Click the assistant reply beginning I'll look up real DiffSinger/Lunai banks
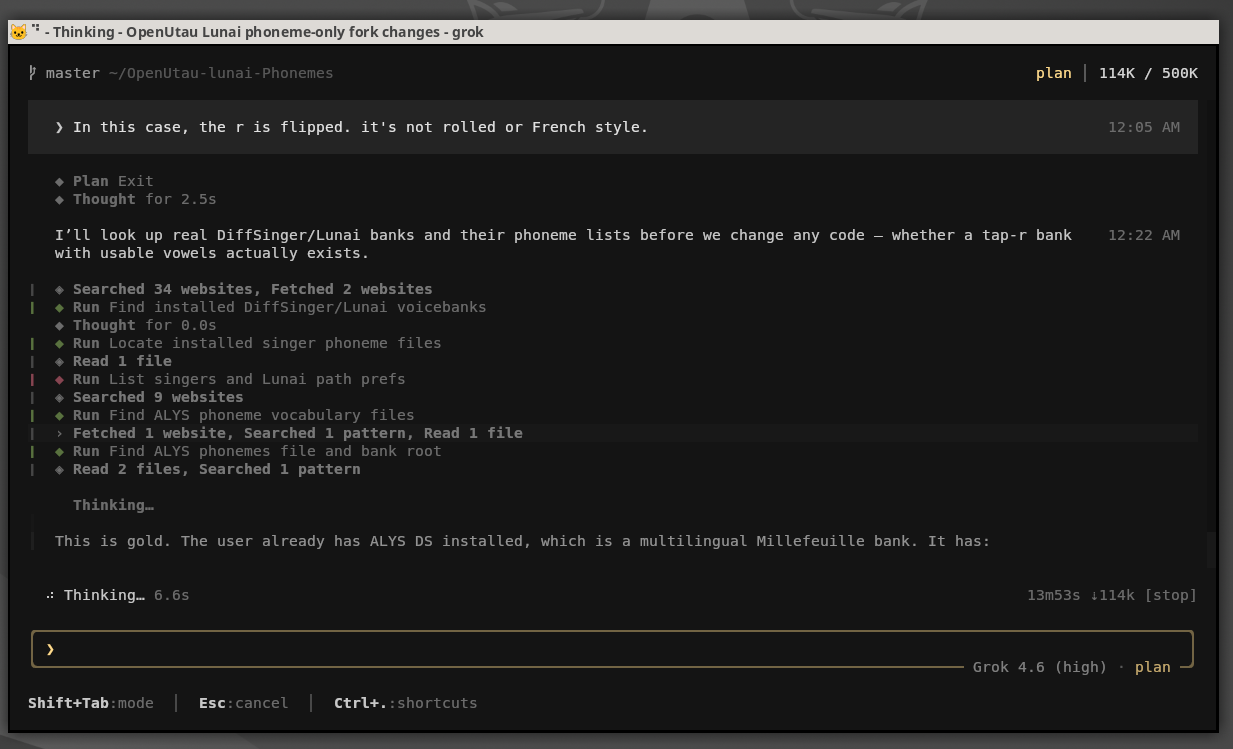Image resolution: width=1233 pixels, height=749 pixels. 563,244
